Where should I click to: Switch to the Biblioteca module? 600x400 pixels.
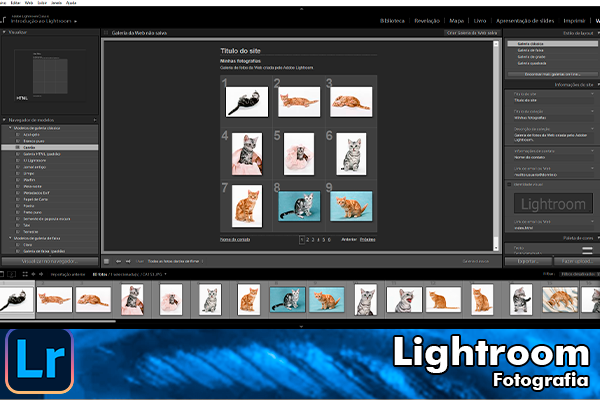click(392, 21)
